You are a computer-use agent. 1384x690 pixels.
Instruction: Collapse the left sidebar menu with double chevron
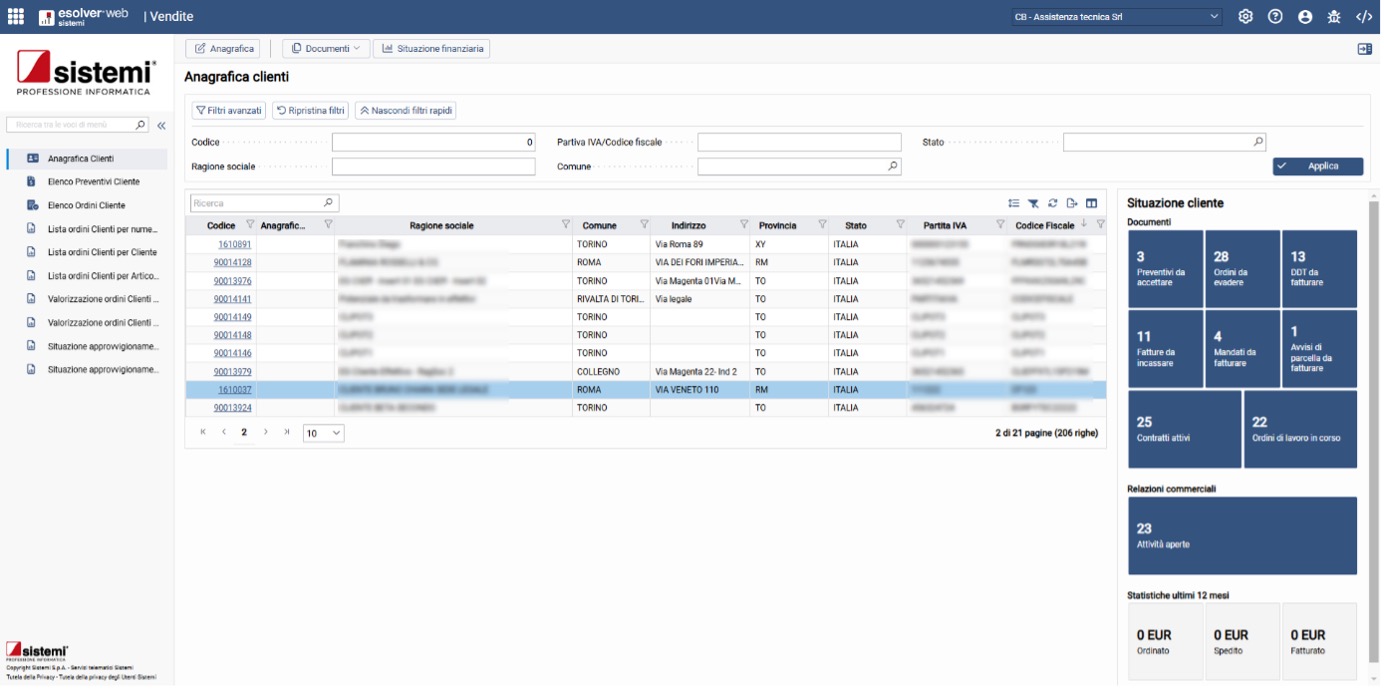point(161,126)
